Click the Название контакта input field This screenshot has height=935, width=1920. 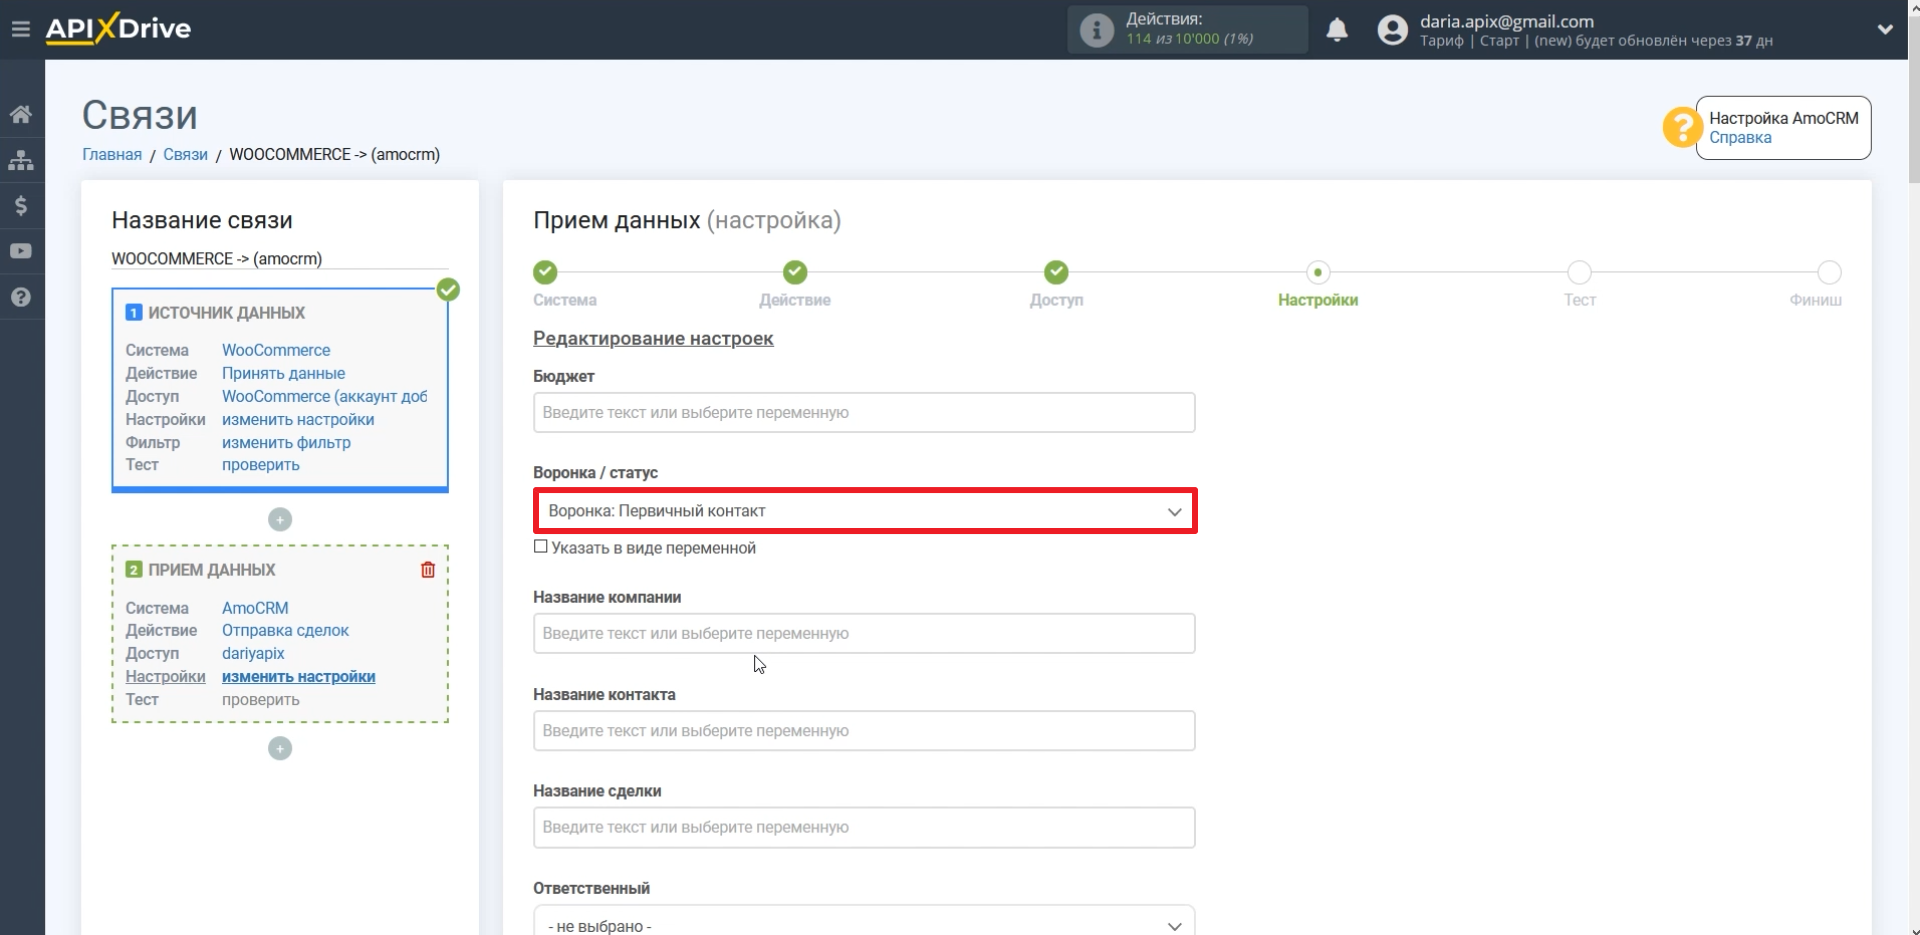(864, 731)
